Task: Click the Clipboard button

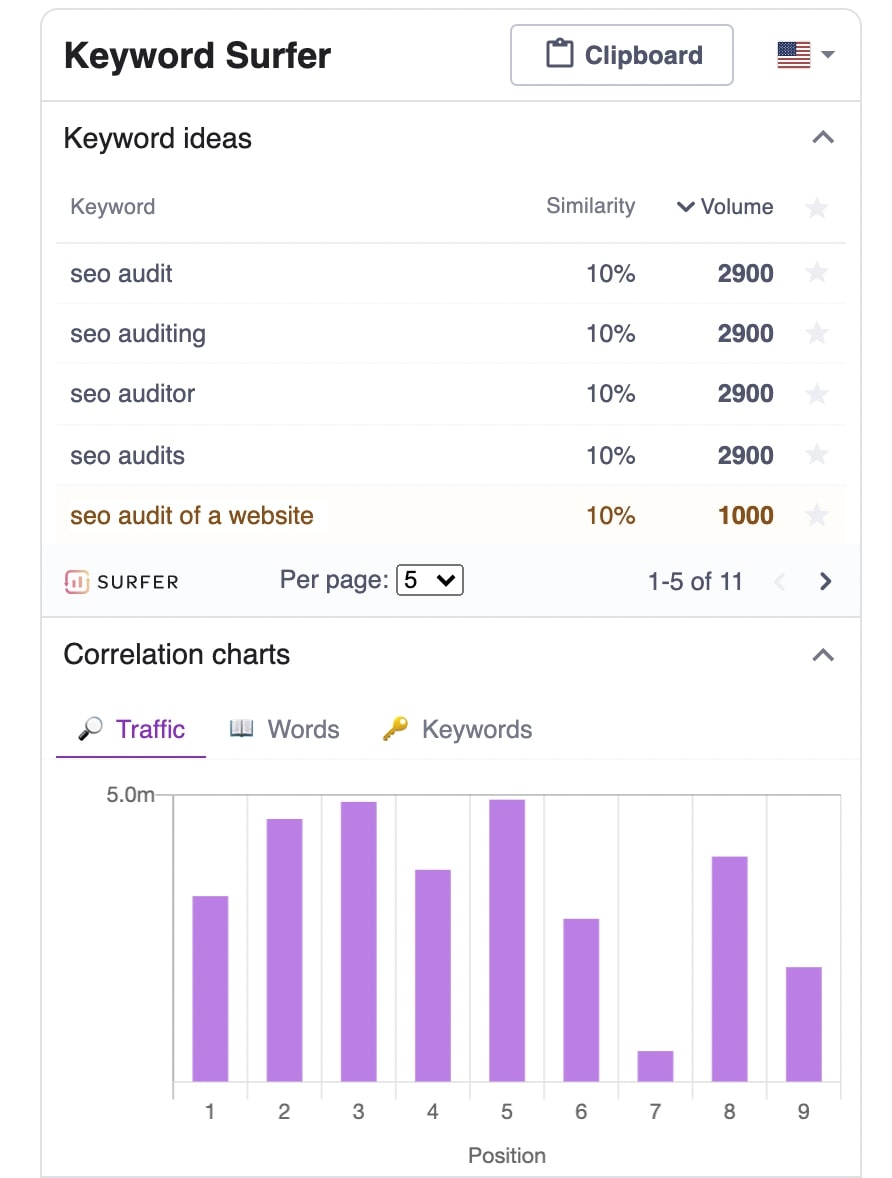Action: (622, 55)
